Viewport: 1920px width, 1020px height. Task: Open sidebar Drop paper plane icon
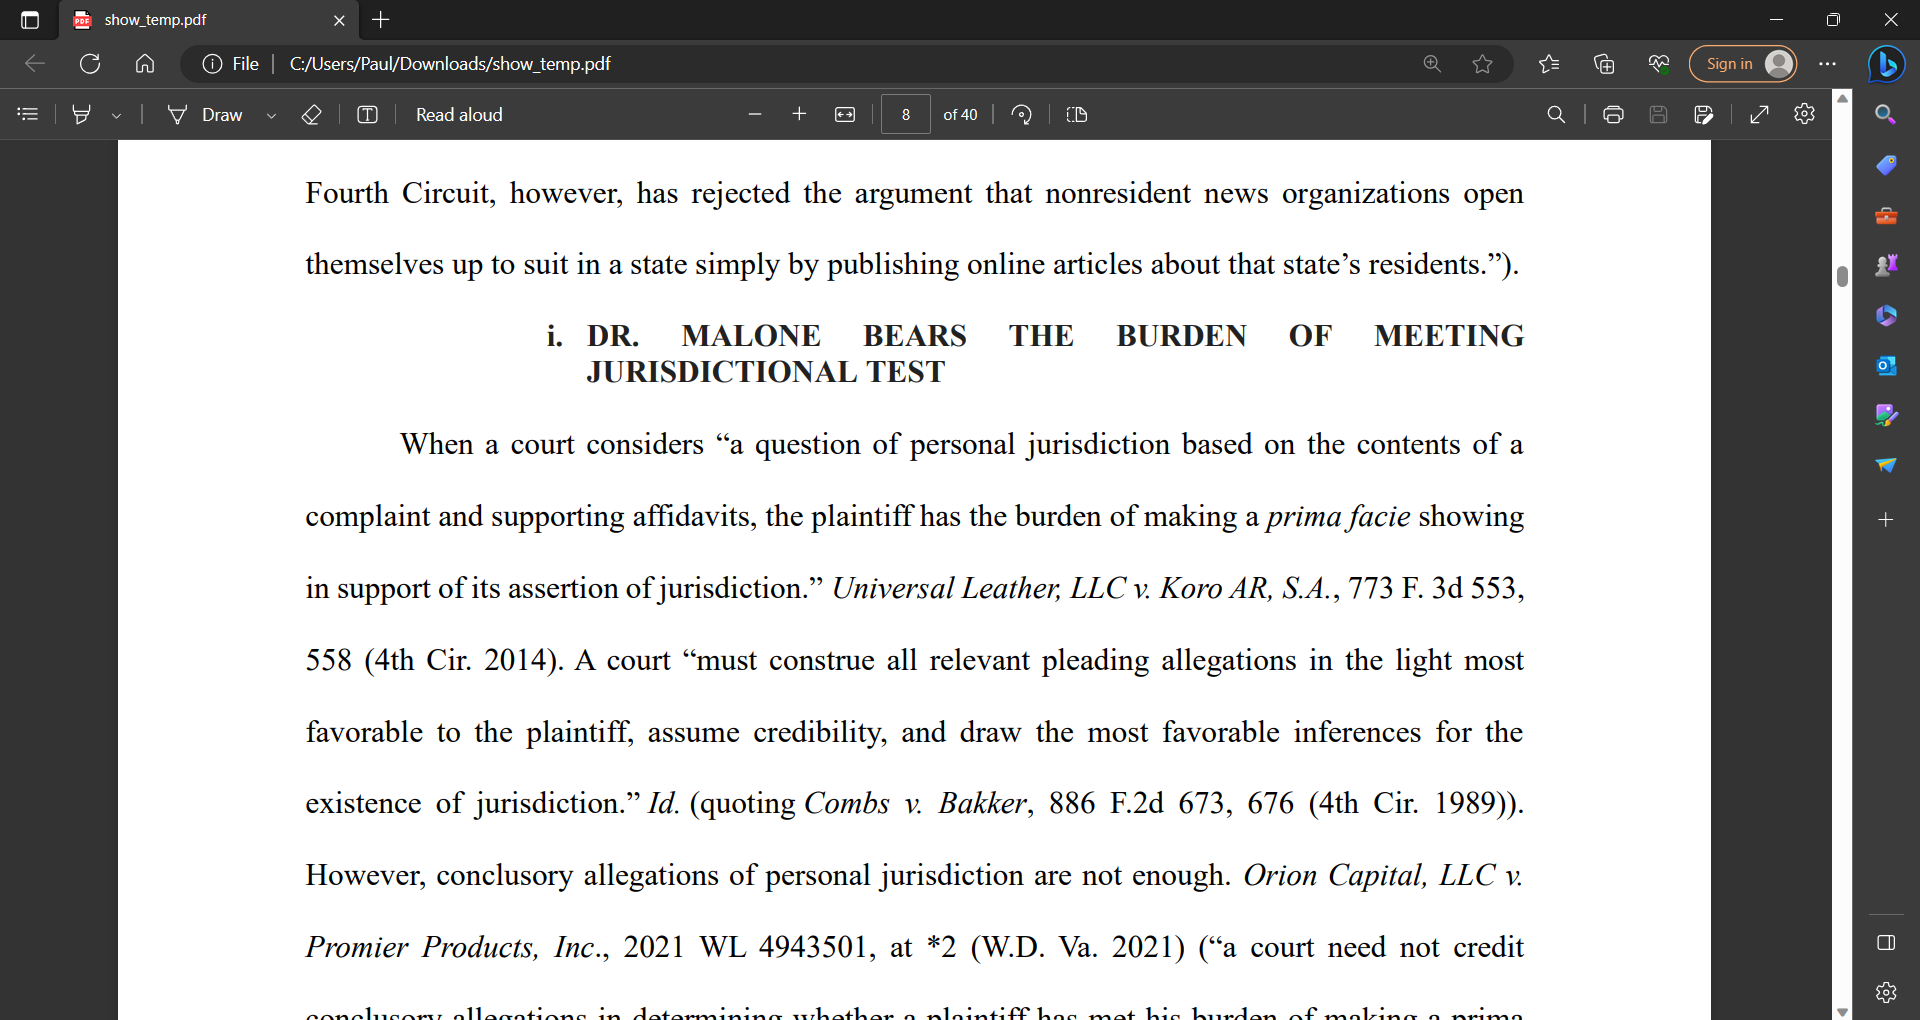click(1886, 465)
